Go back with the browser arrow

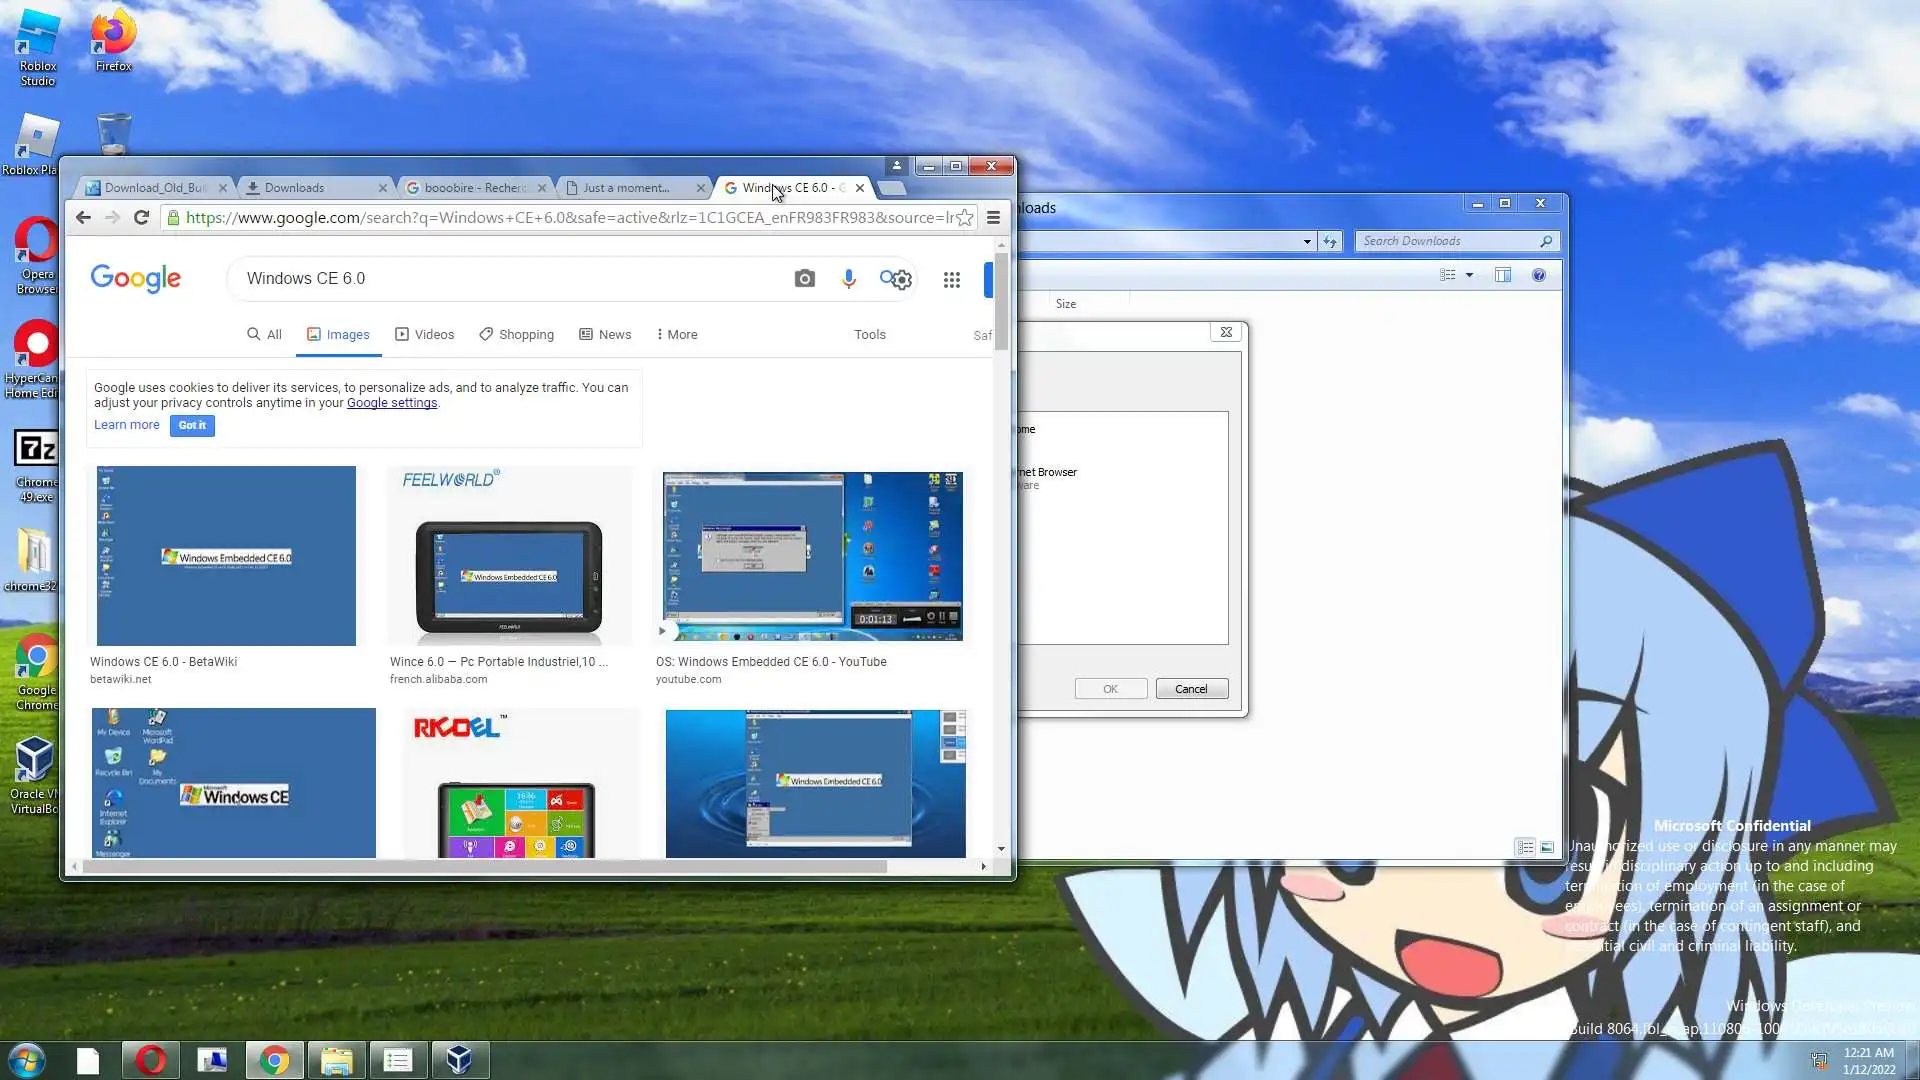pyautogui.click(x=83, y=217)
